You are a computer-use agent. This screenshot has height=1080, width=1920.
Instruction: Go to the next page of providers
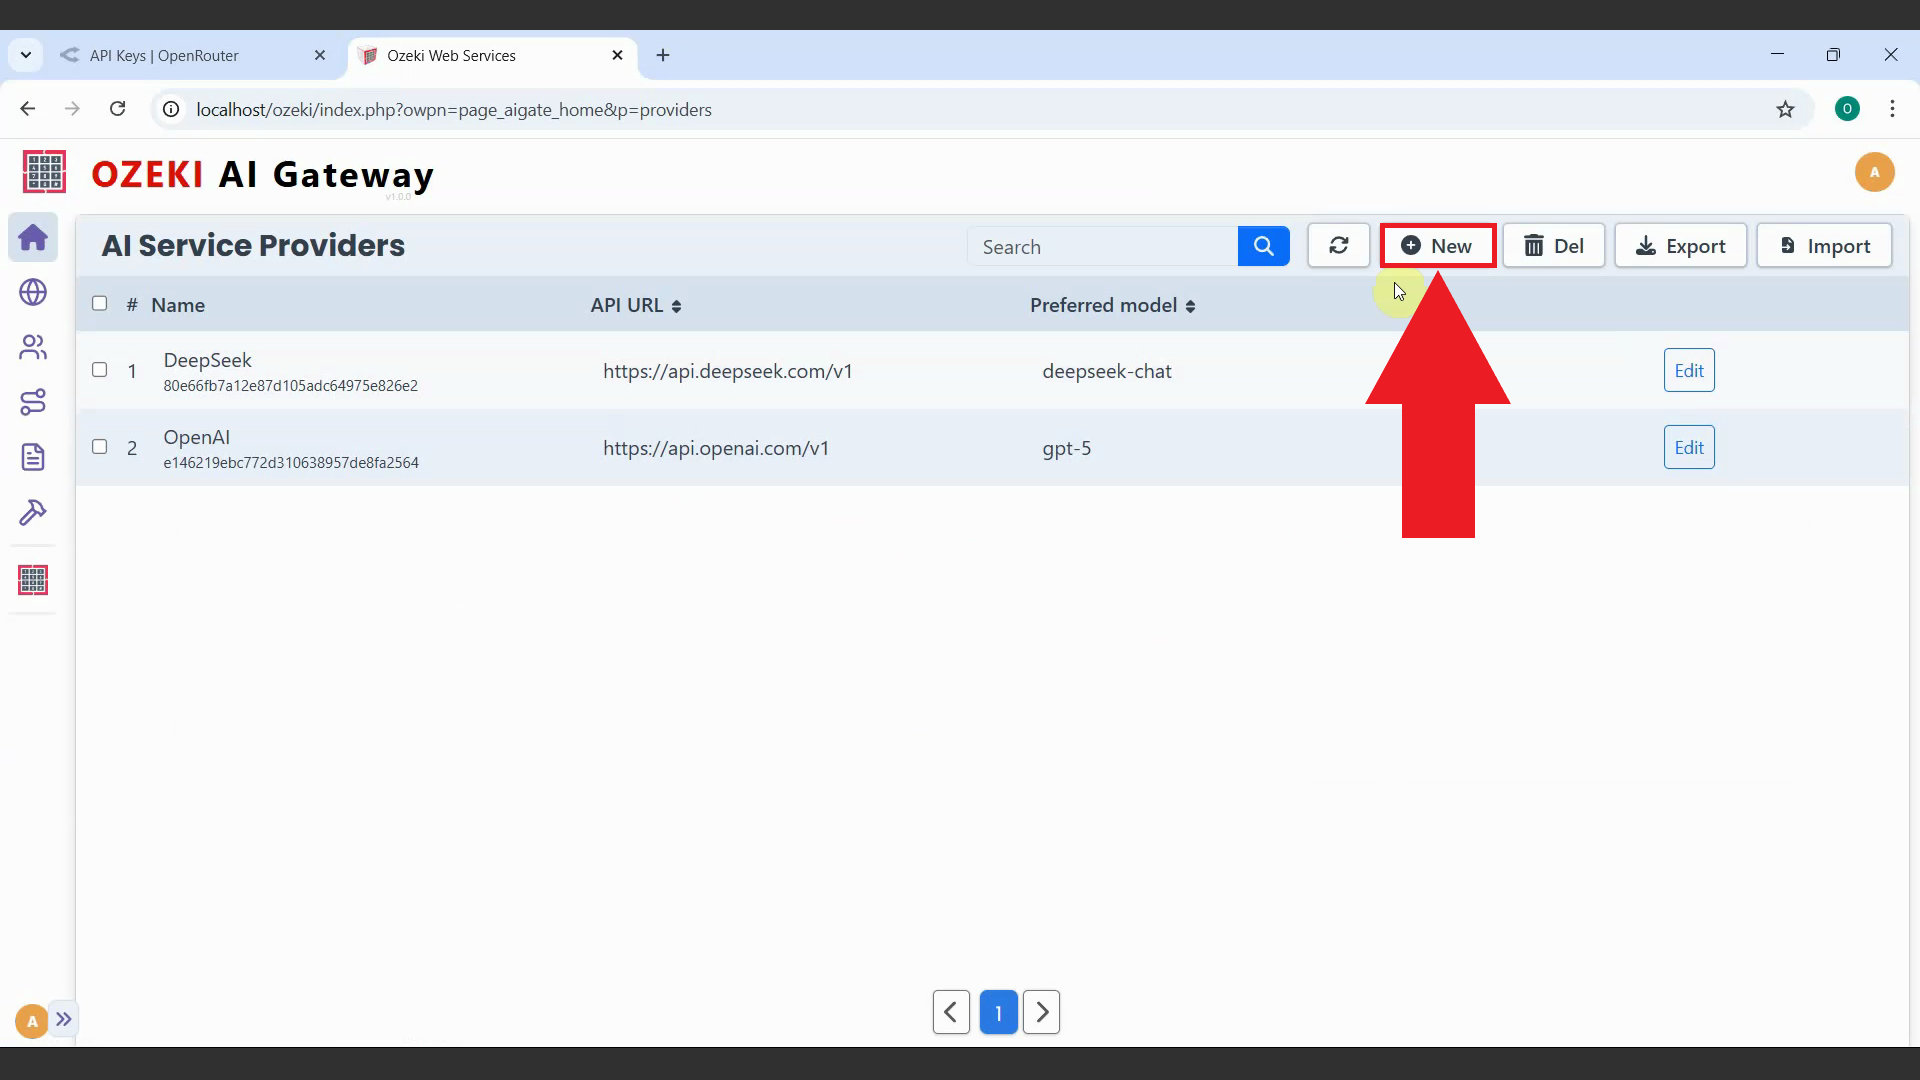(x=1041, y=1011)
